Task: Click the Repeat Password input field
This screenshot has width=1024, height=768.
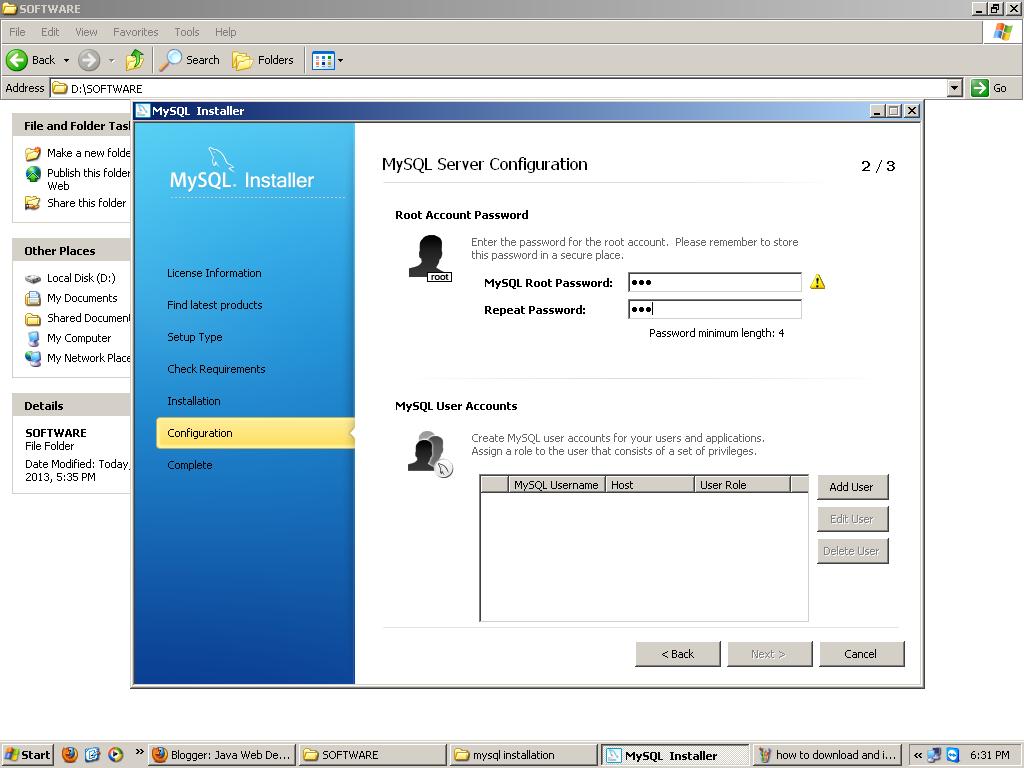Action: (714, 309)
